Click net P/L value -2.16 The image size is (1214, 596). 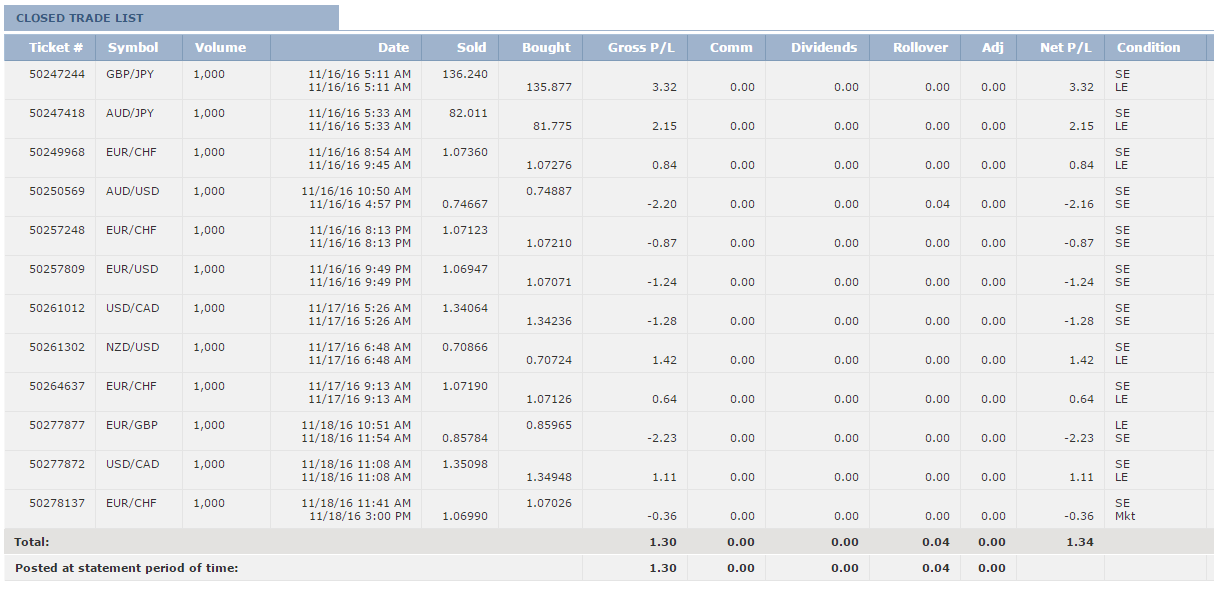pyautogui.click(x=1079, y=204)
